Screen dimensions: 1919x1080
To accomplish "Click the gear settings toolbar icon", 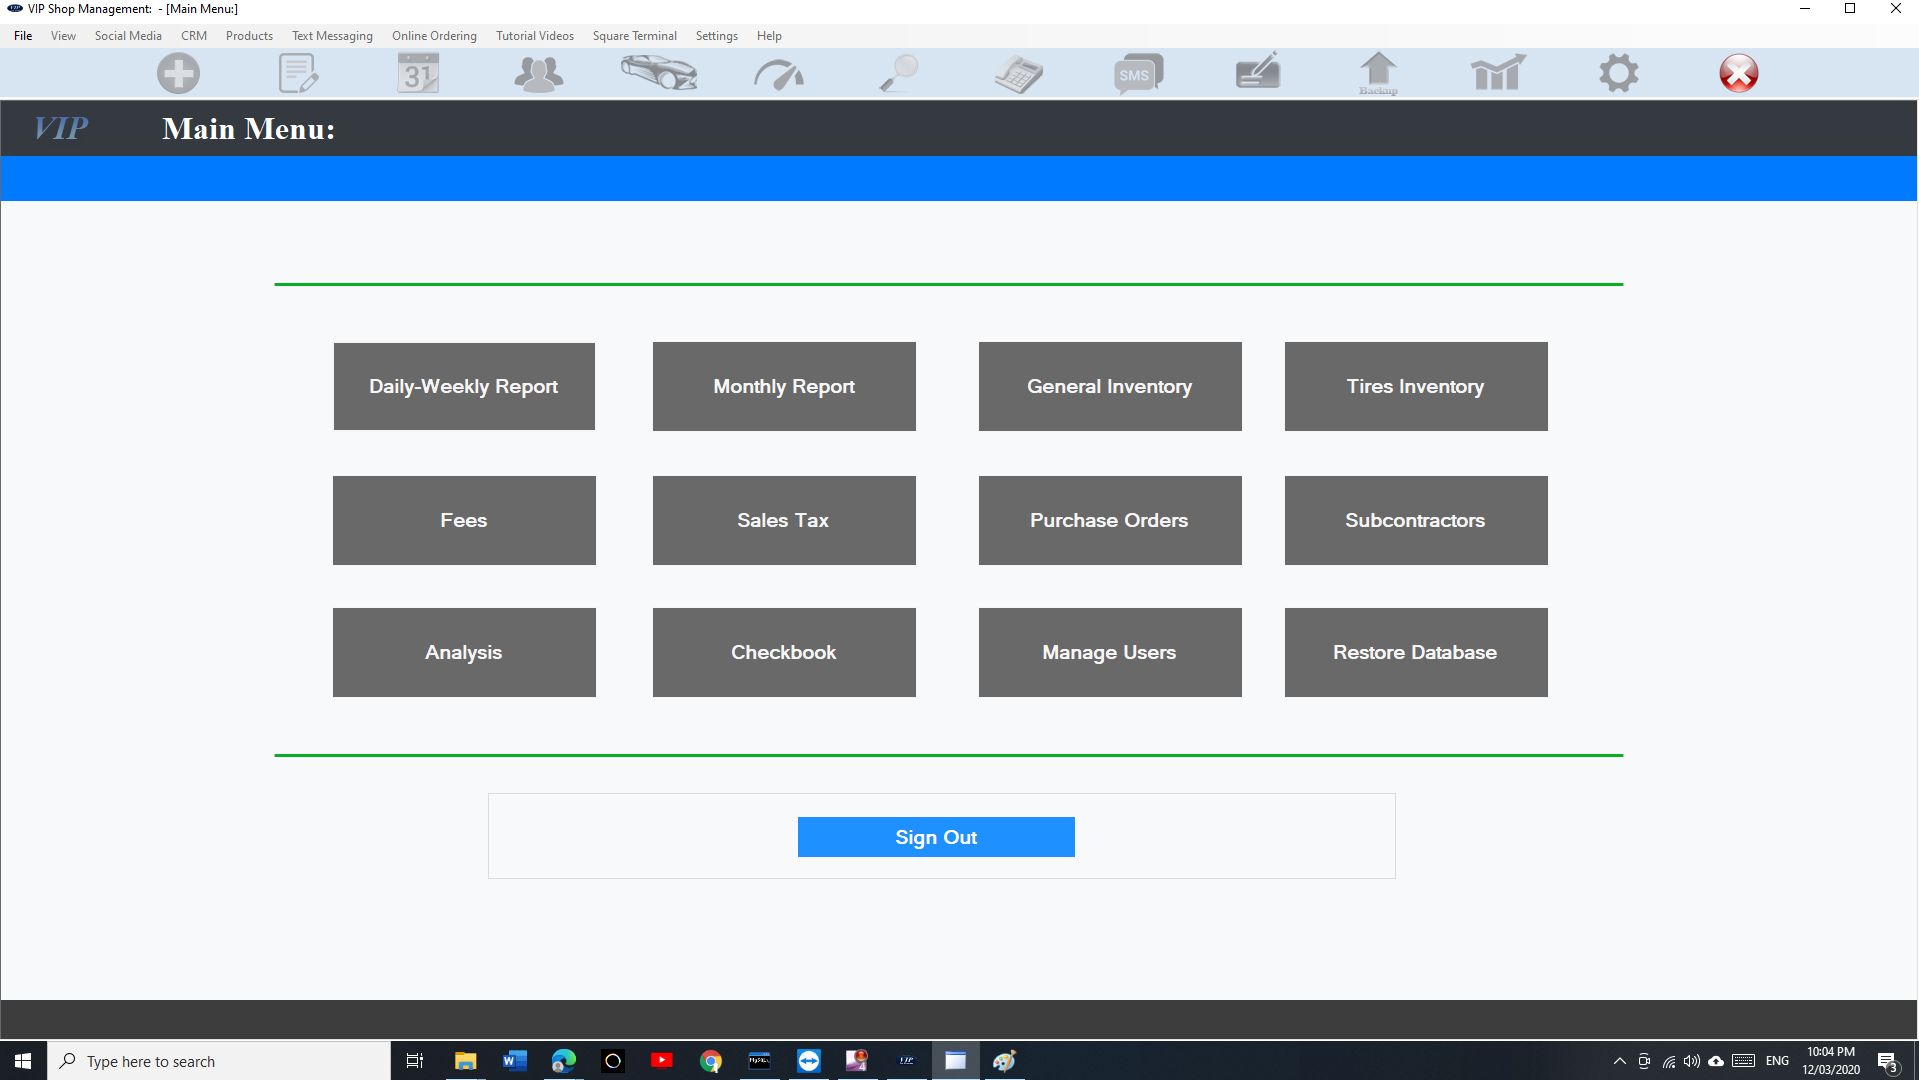I will (1618, 74).
